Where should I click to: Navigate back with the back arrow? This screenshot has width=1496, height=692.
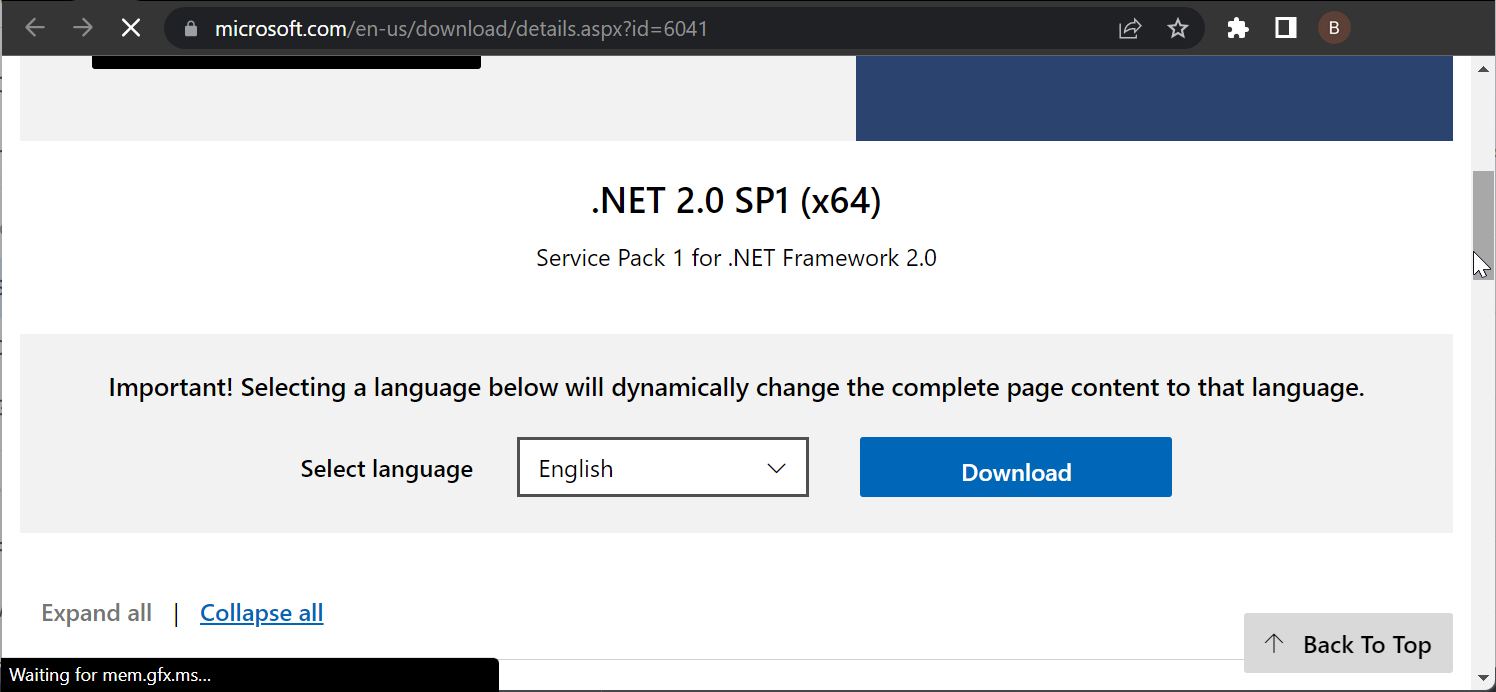(35, 28)
